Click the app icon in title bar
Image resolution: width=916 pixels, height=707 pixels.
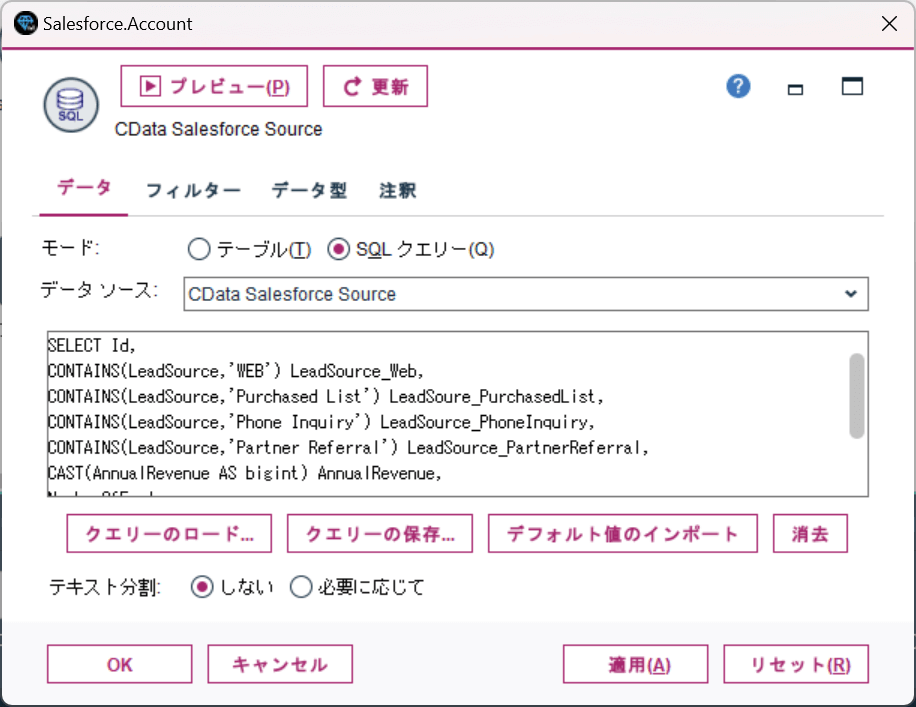tap(25, 23)
